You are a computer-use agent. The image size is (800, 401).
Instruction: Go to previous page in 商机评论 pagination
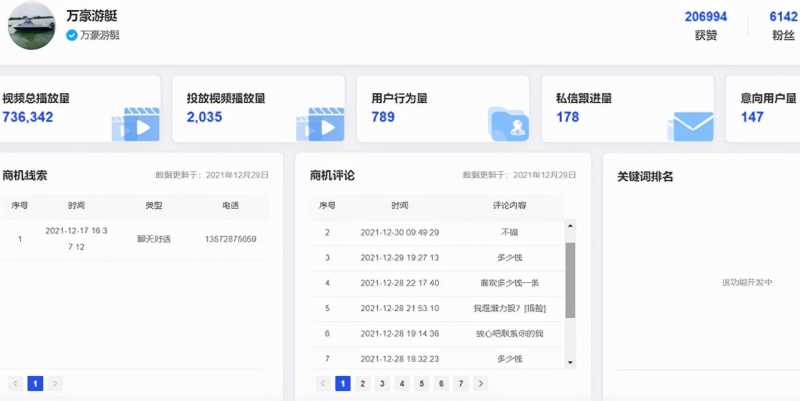click(x=323, y=384)
